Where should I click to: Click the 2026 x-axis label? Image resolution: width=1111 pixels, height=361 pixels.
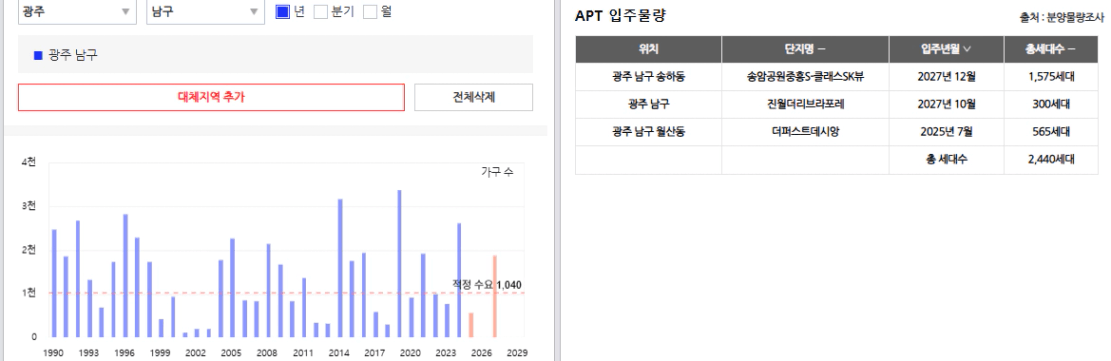click(x=482, y=352)
